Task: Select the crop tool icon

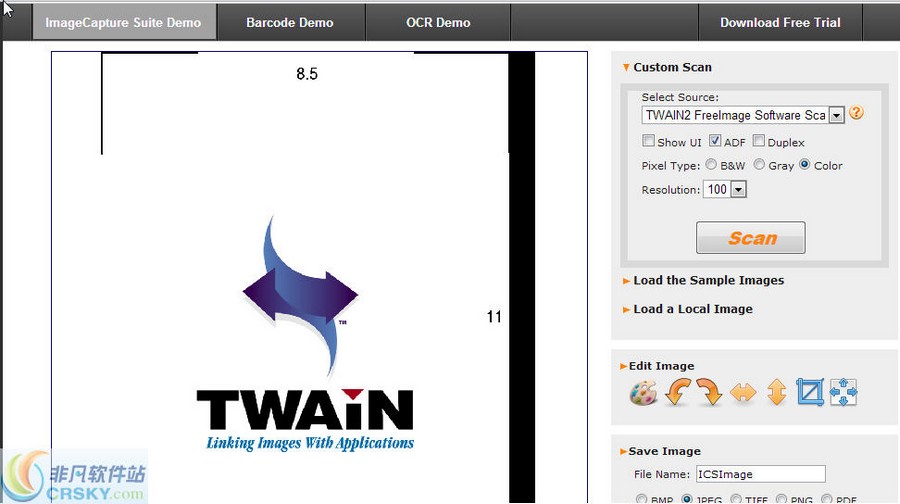Action: point(810,393)
